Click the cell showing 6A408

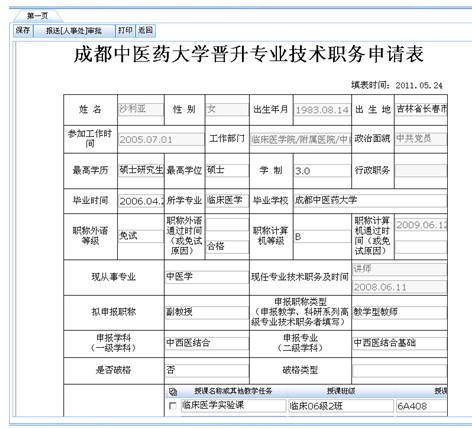coord(421,406)
